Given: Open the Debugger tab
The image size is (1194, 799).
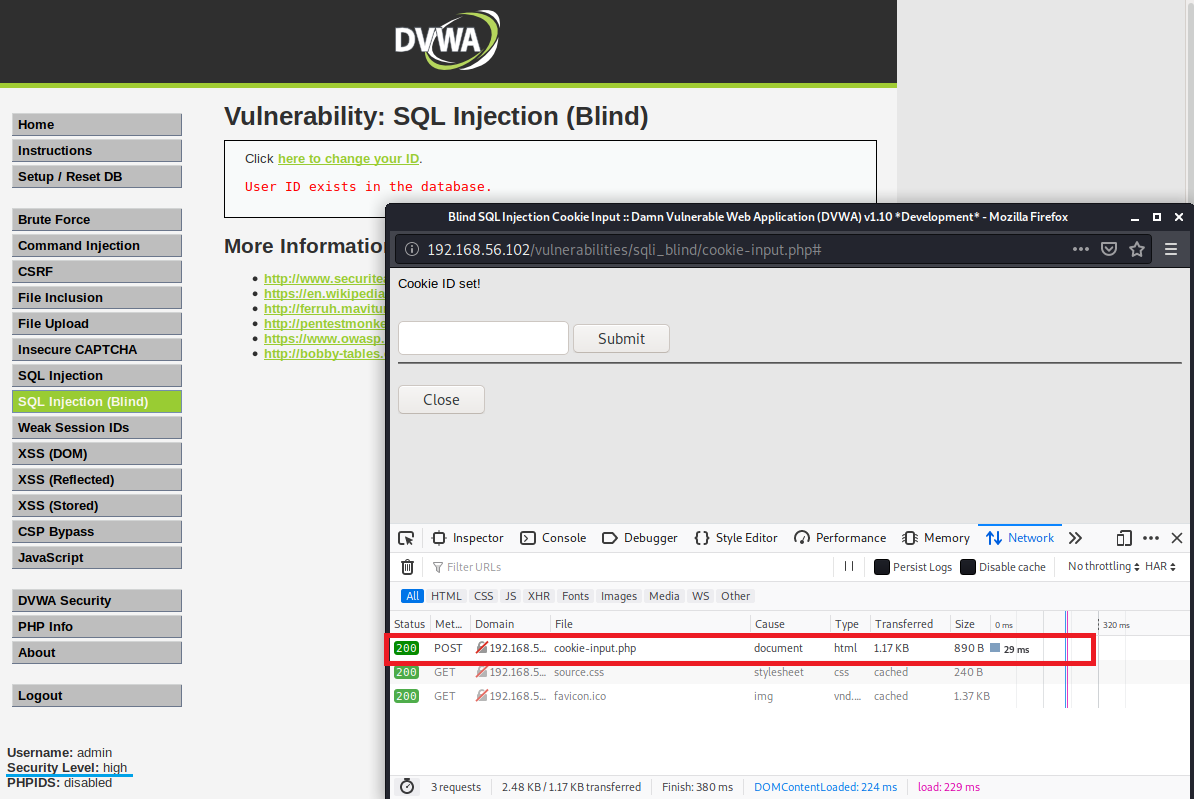Looking at the screenshot, I should [639, 538].
